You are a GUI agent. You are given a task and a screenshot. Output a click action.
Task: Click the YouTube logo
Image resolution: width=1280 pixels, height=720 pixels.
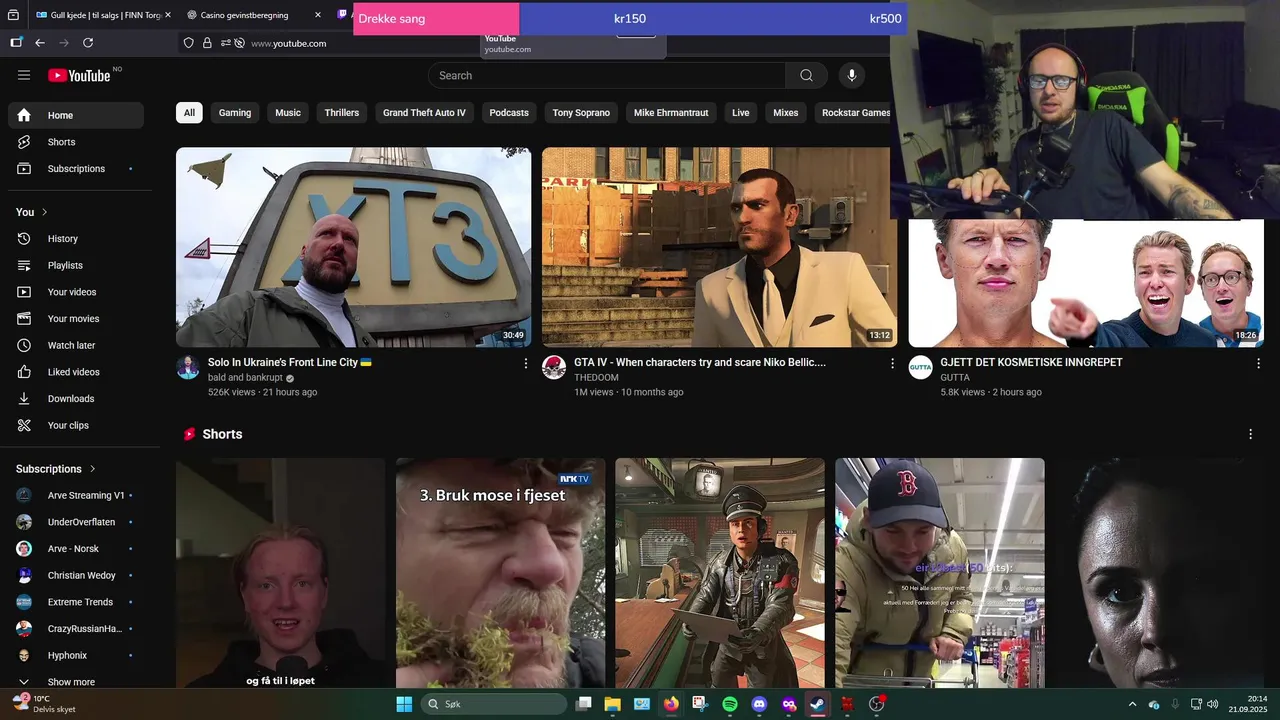click(79, 75)
